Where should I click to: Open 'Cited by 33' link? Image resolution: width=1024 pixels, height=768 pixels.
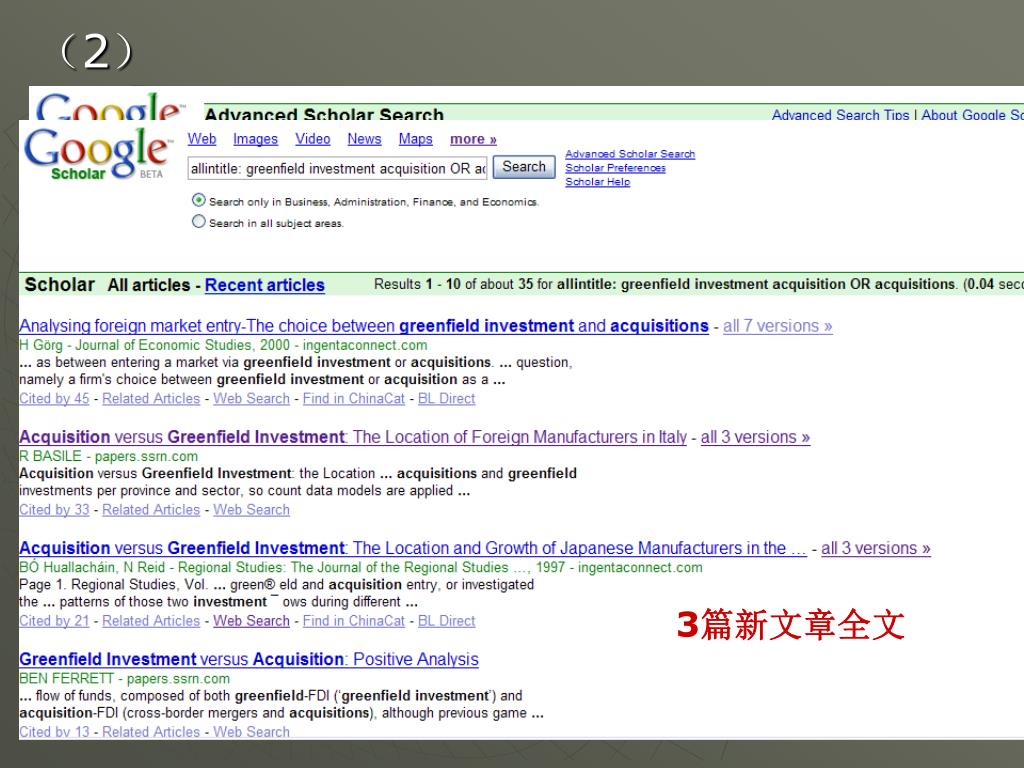tap(54, 509)
